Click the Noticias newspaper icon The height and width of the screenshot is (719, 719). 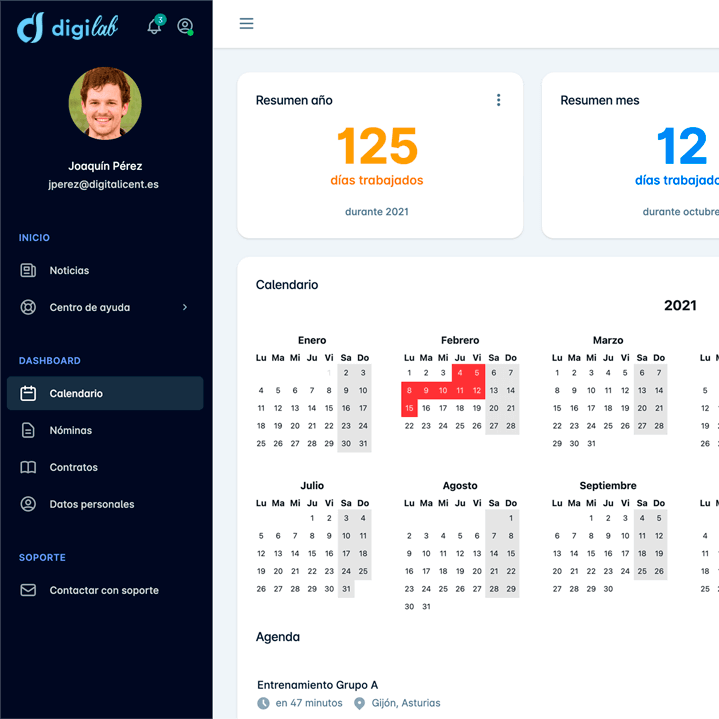coord(29,271)
